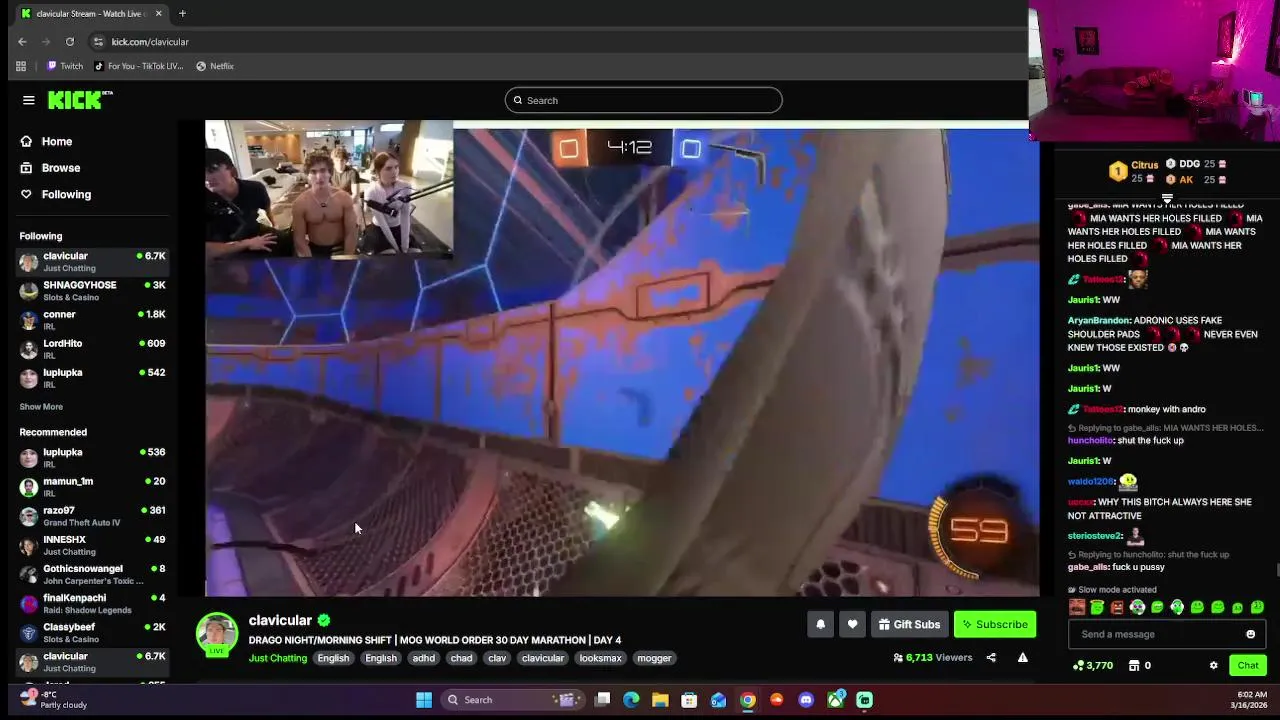Open the Xbox app from the taskbar
The image size is (1280, 720).
(x=835, y=700)
